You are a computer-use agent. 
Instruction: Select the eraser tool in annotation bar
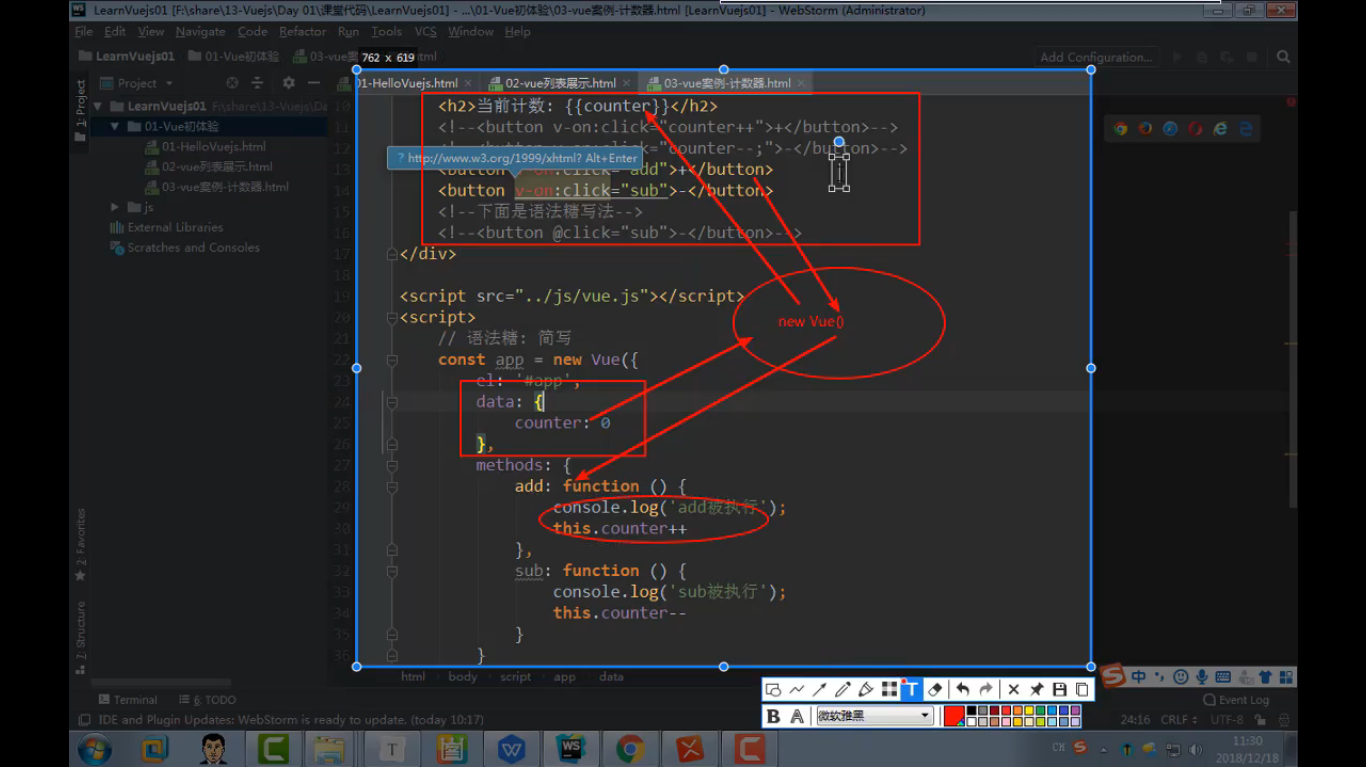[935, 690]
